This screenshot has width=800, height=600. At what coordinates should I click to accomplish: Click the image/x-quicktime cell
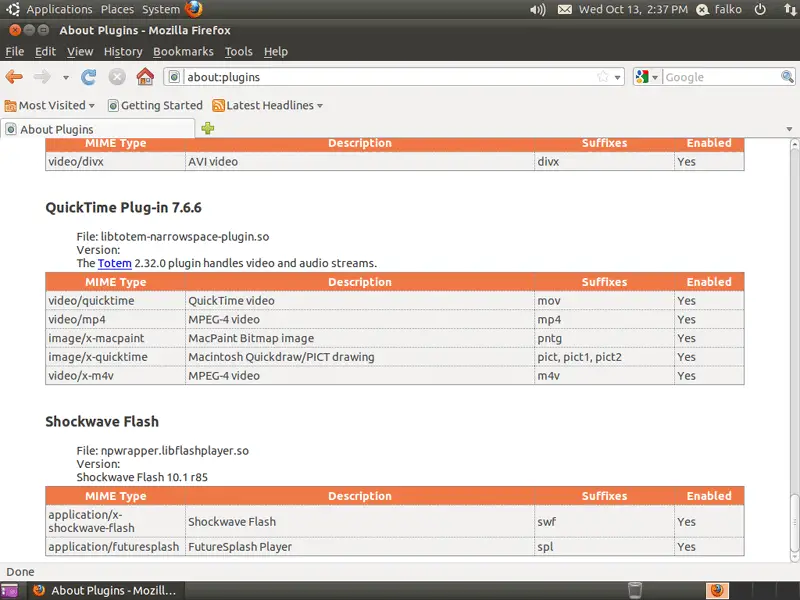115,357
